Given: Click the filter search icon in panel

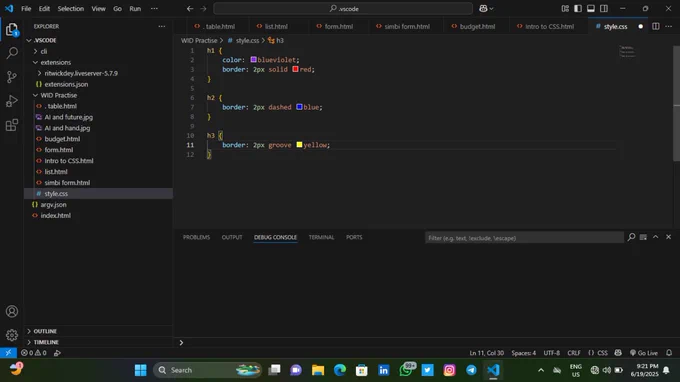Looking at the screenshot, I should click(x=631, y=237).
